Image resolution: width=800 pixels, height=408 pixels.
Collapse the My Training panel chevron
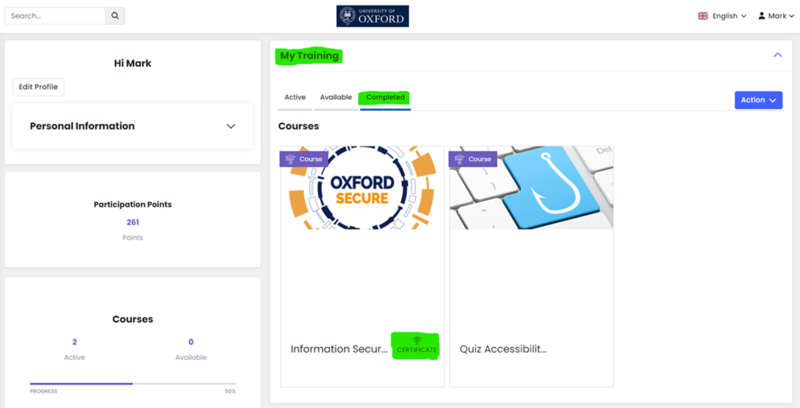778,55
